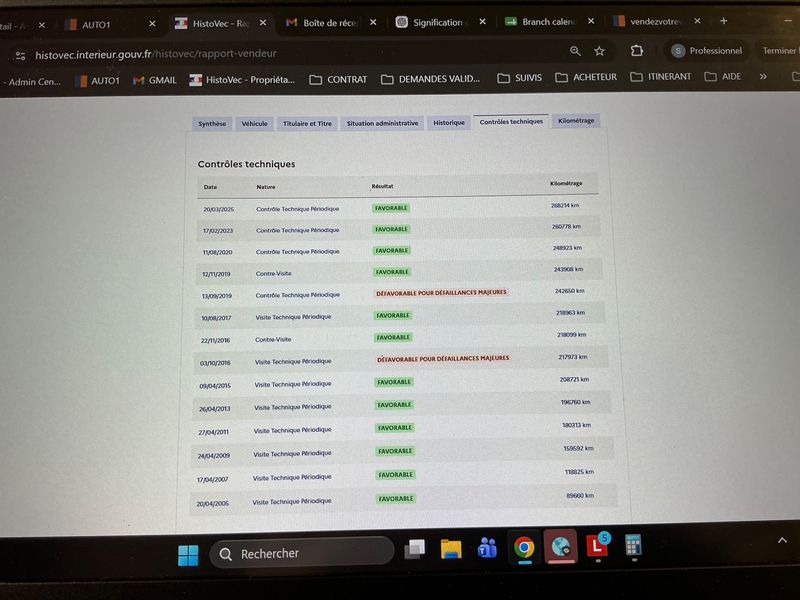This screenshot has width=800, height=600.
Task: Click the Contre-Visite entry dated 12/11/2019
Action: [x=273, y=273]
